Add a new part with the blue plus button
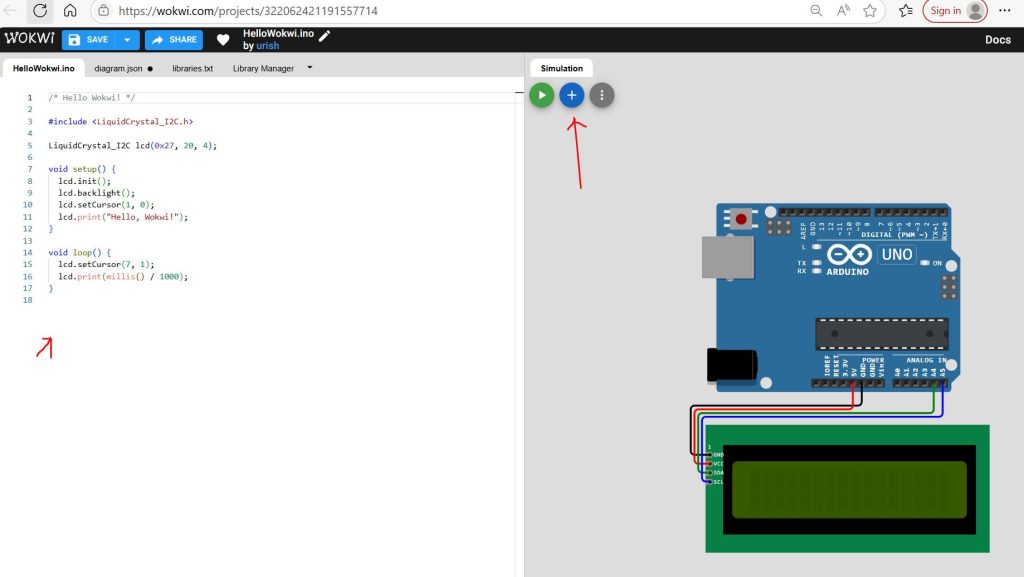This screenshot has width=1024, height=577. 571,95
